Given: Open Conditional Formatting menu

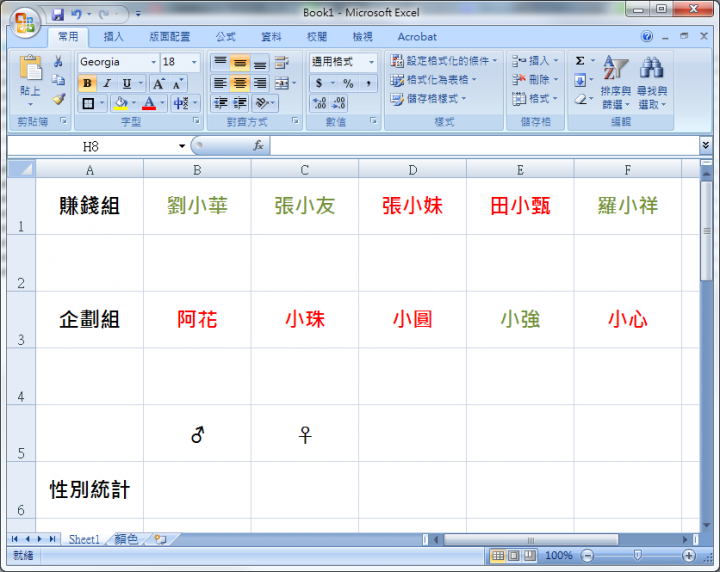Looking at the screenshot, I should point(443,61).
